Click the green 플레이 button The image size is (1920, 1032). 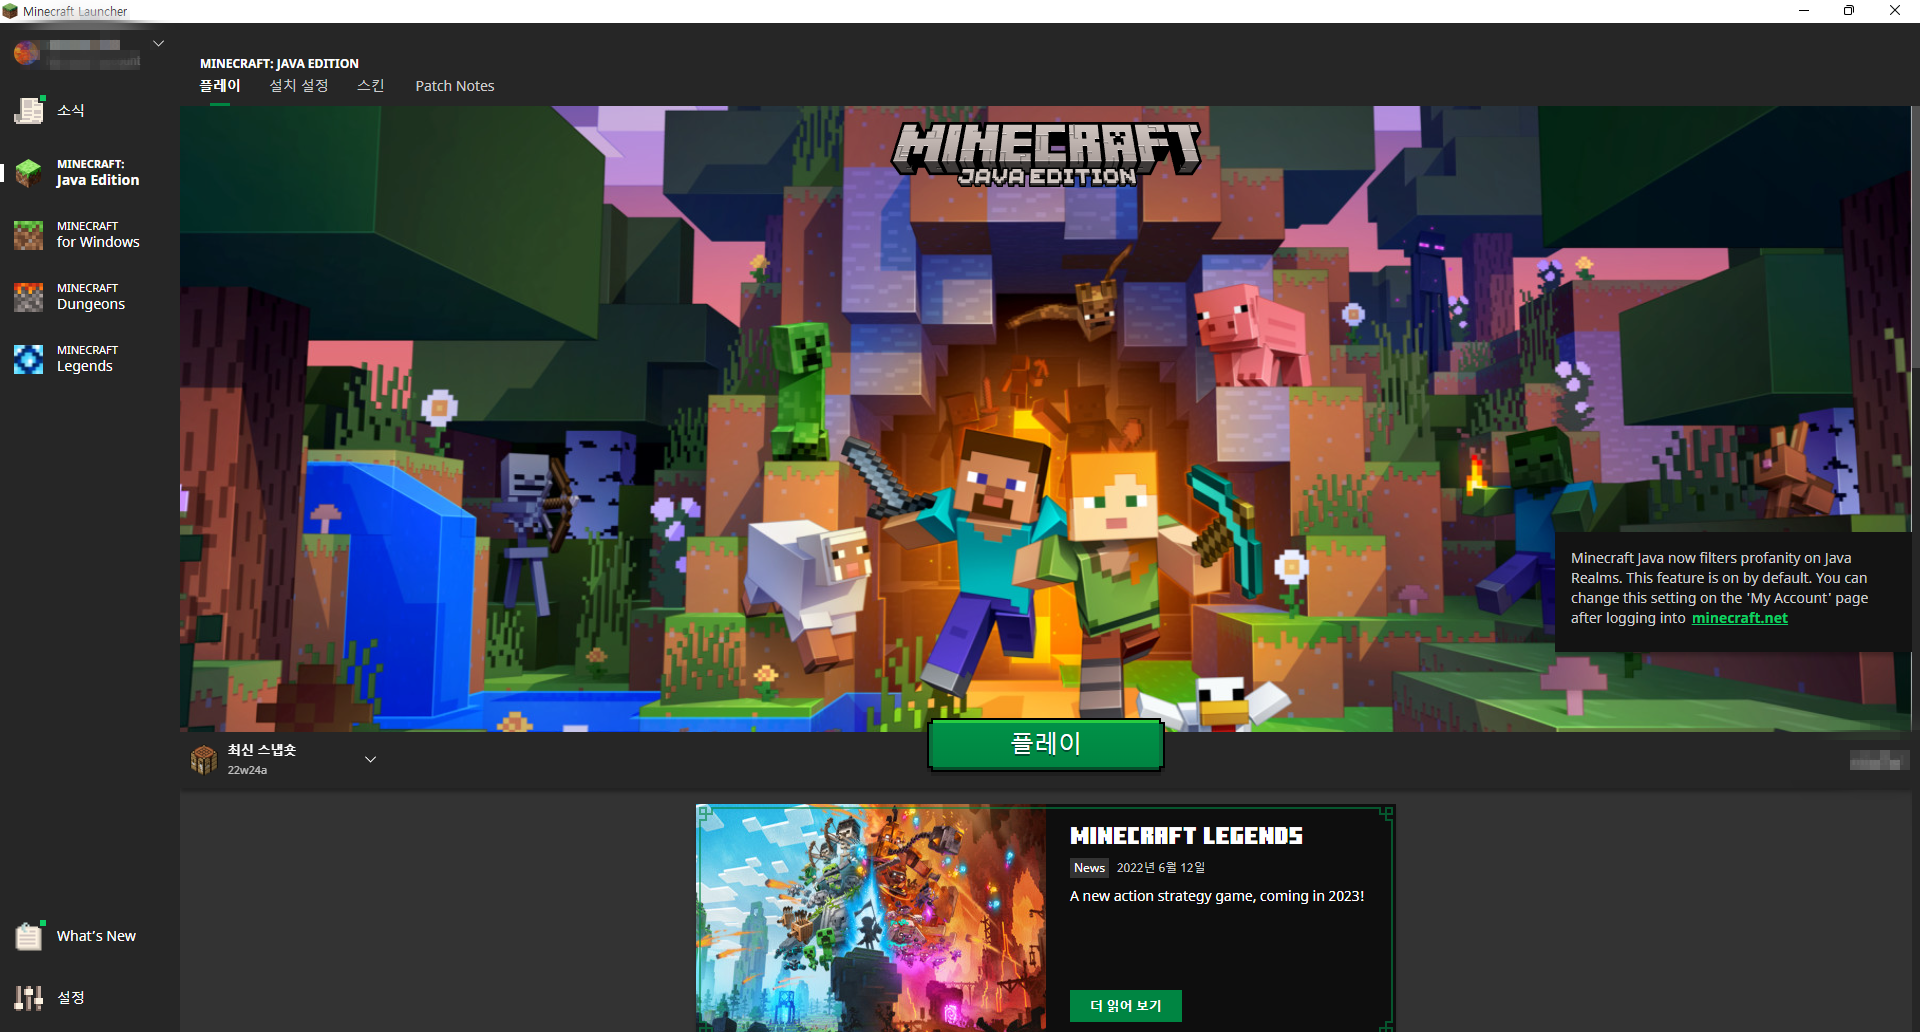[x=1046, y=744]
